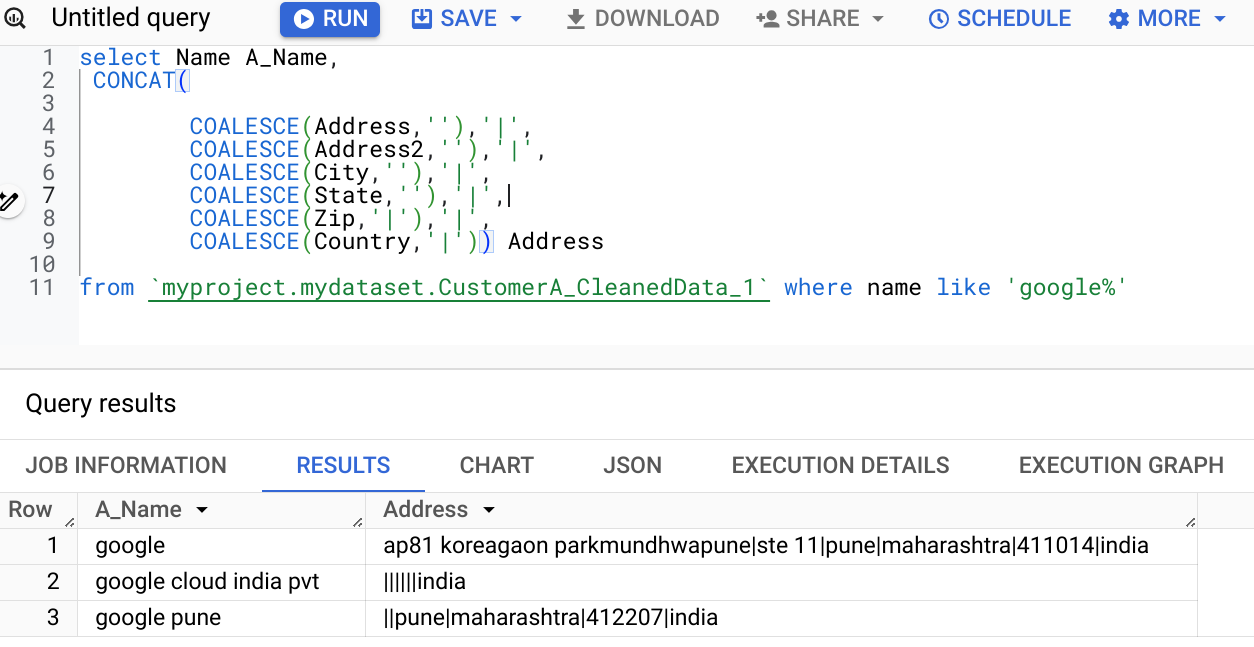Open the Address column dropdown
The width and height of the screenshot is (1254, 647).
point(489,509)
